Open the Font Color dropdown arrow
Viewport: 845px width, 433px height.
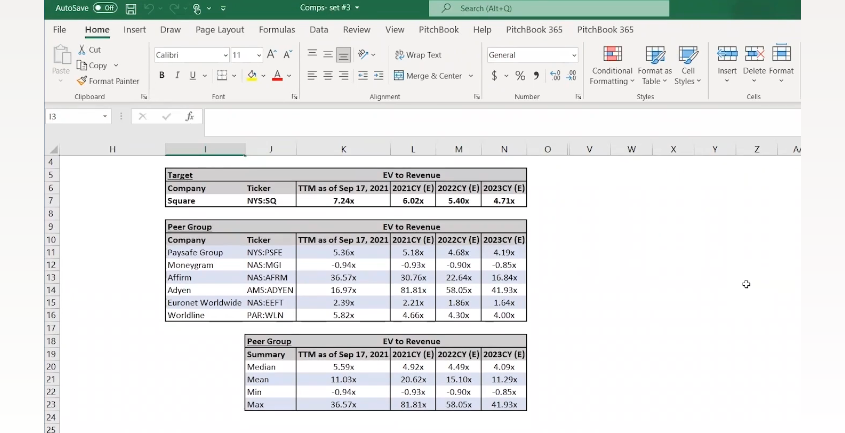point(289,76)
